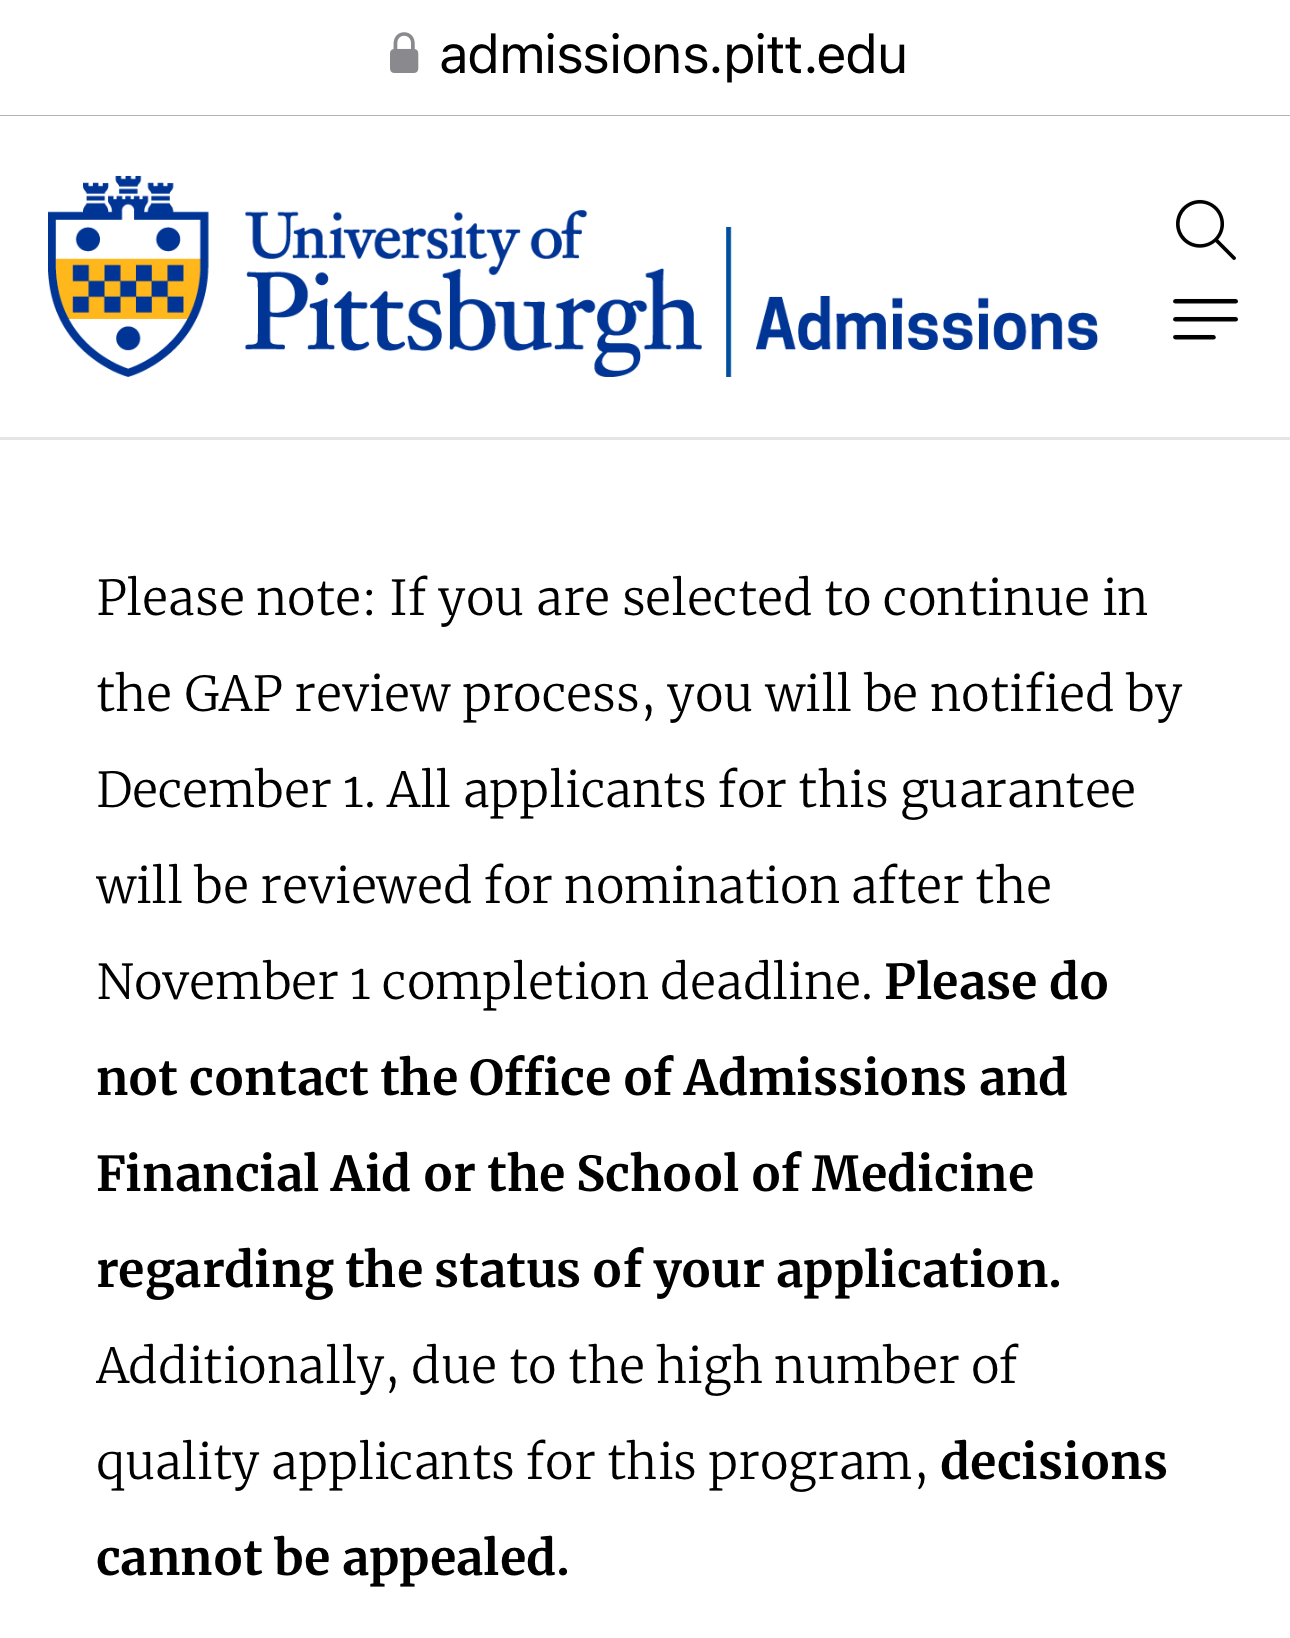Tap the admissions.pitt.edu URL text

(x=673, y=55)
